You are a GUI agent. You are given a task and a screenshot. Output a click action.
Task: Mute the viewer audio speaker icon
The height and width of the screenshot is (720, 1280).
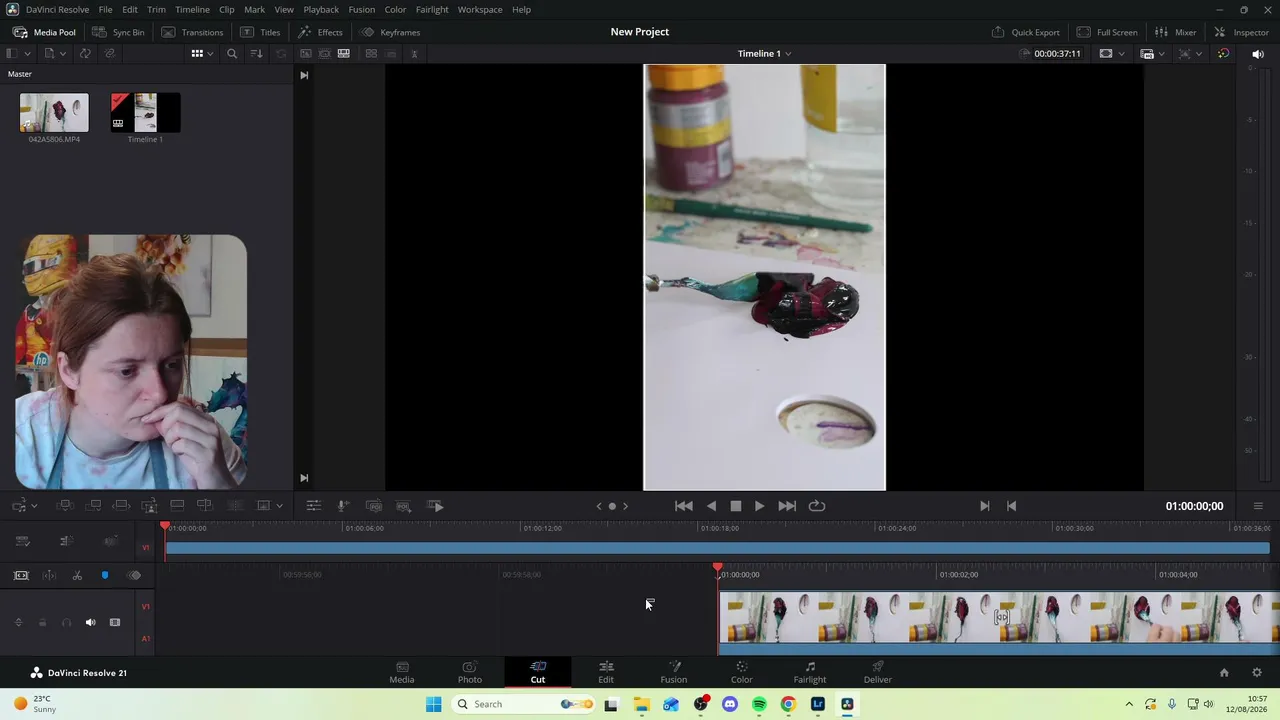point(1258,53)
